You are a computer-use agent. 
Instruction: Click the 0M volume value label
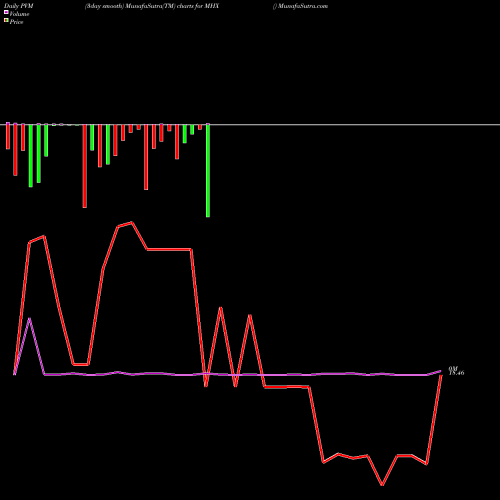point(453,369)
